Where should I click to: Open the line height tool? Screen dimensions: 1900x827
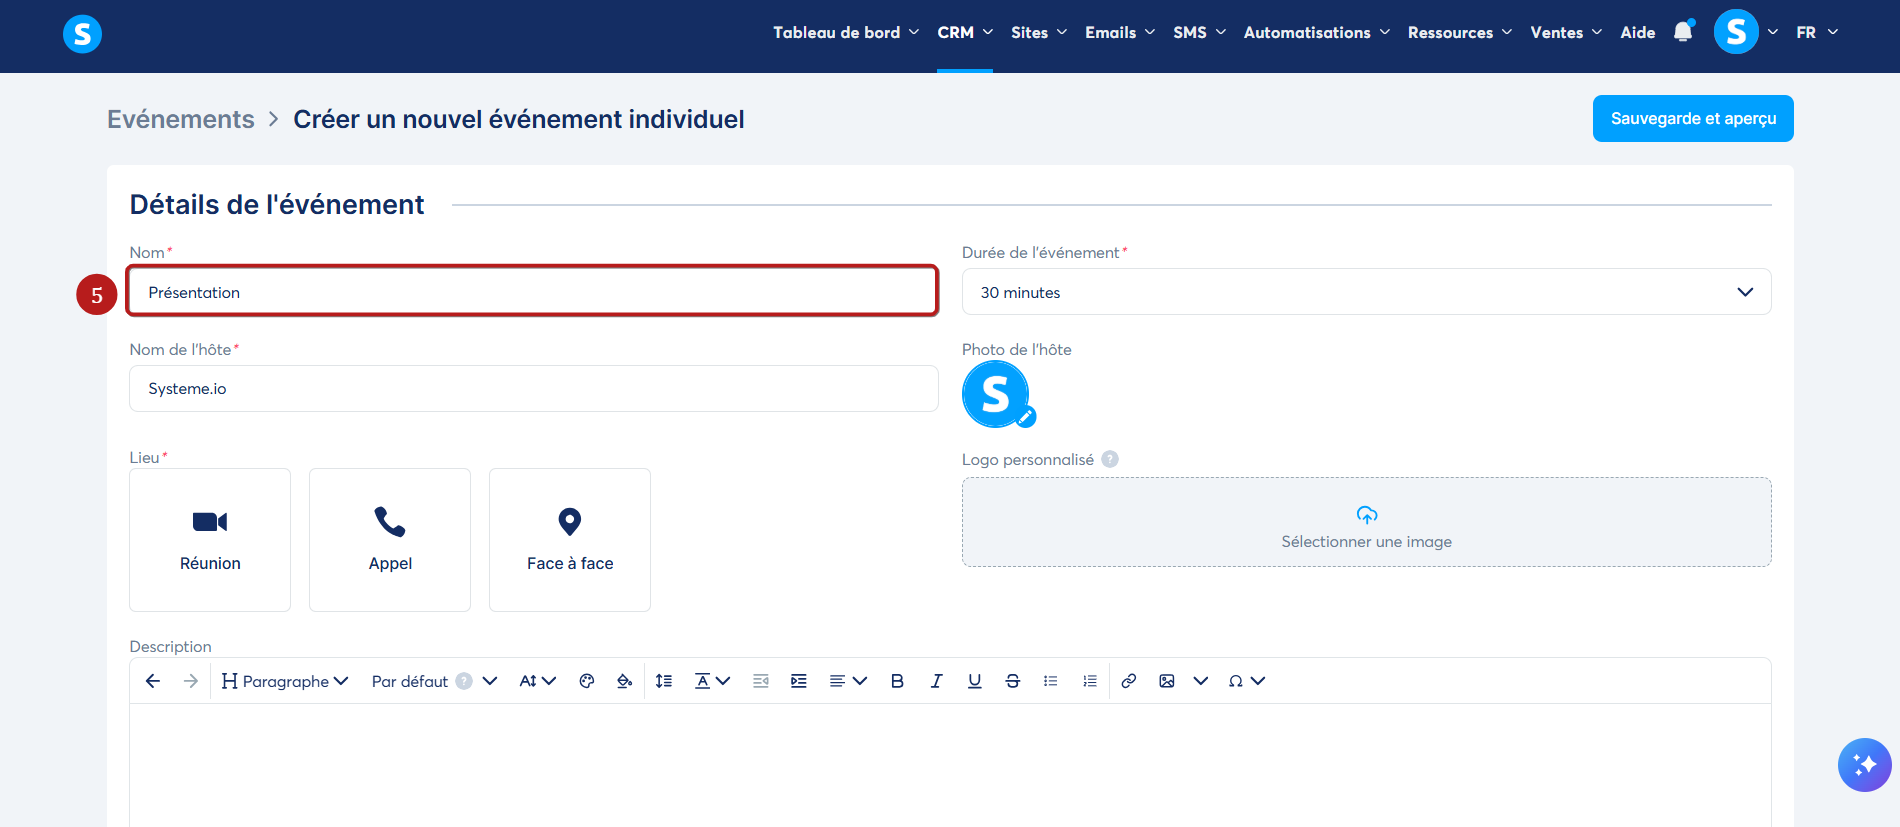[664, 681]
